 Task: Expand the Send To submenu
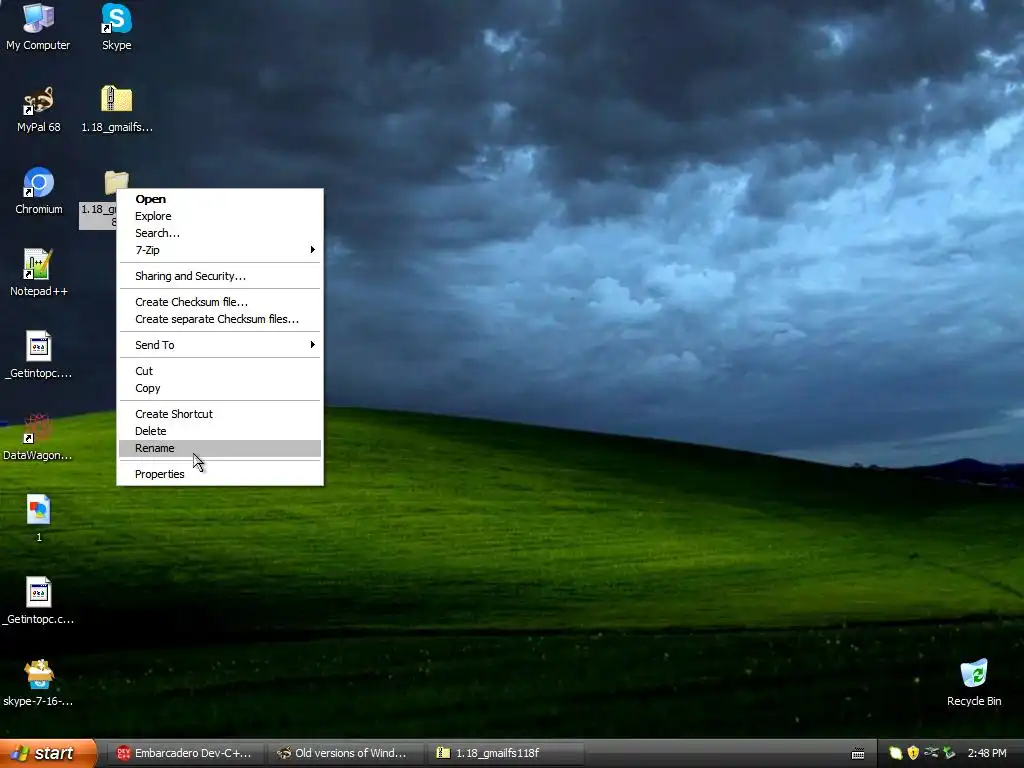click(x=219, y=345)
